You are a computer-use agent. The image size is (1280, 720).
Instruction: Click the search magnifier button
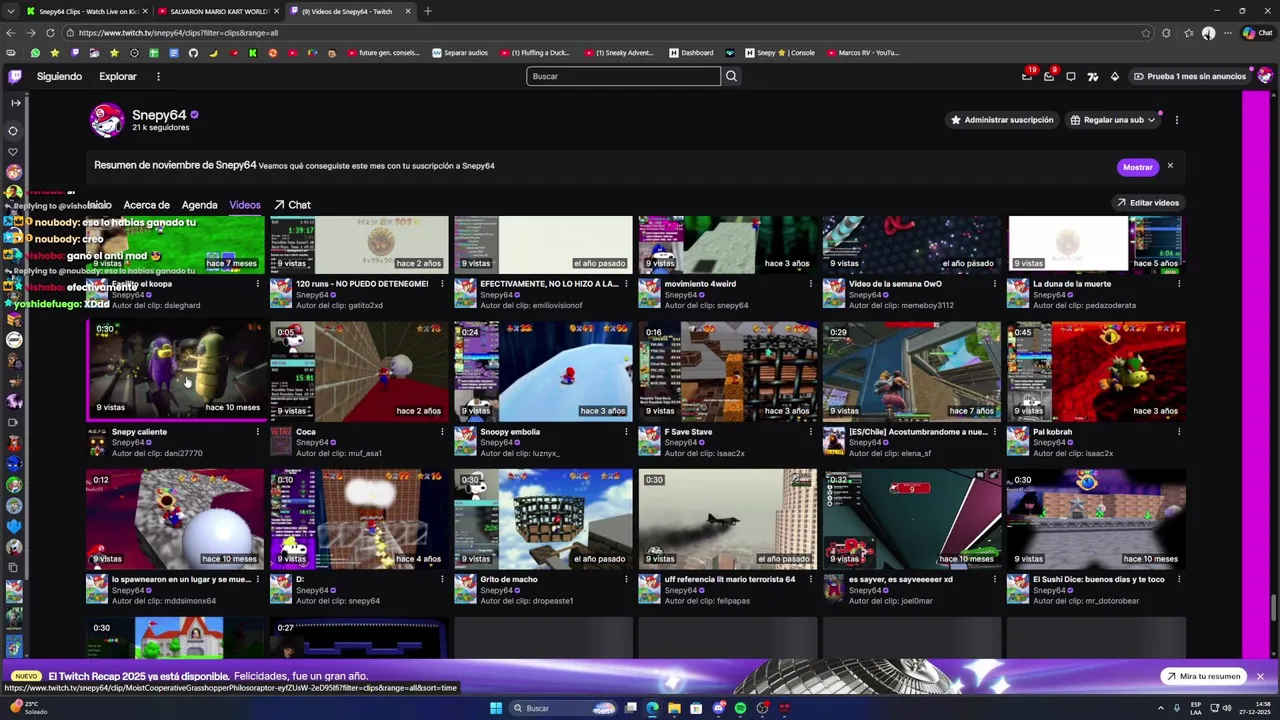pos(731,76)
